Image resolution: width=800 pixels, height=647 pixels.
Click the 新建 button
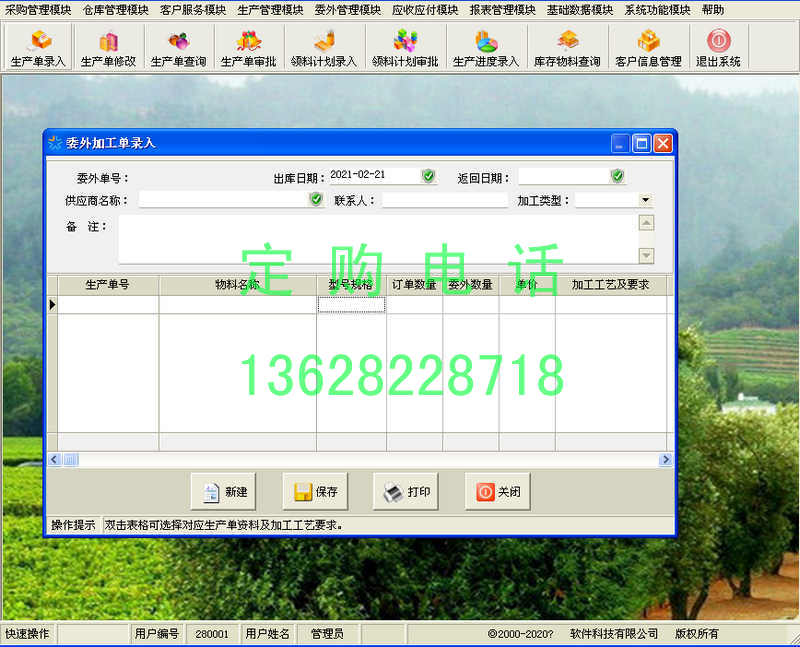tap(223, 492)
